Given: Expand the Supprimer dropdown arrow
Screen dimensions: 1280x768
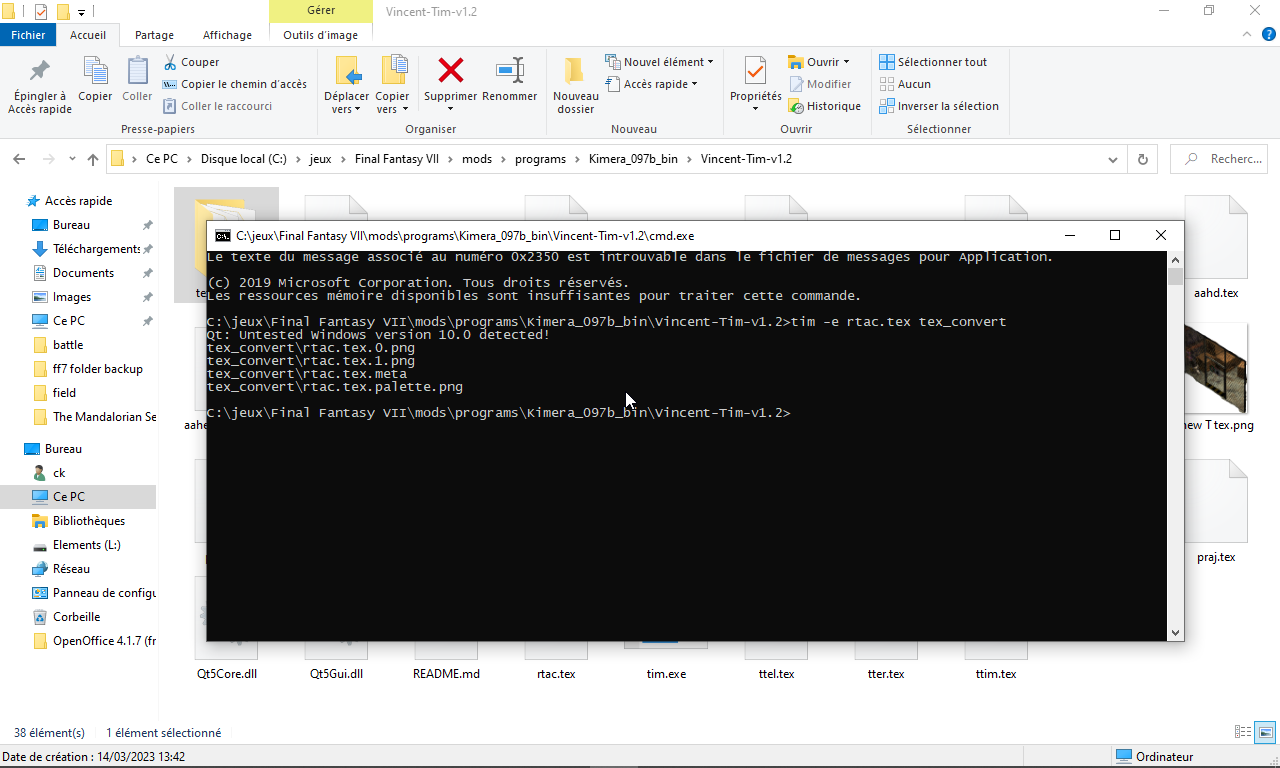Looking at the screenshot, I should (450, 109).
